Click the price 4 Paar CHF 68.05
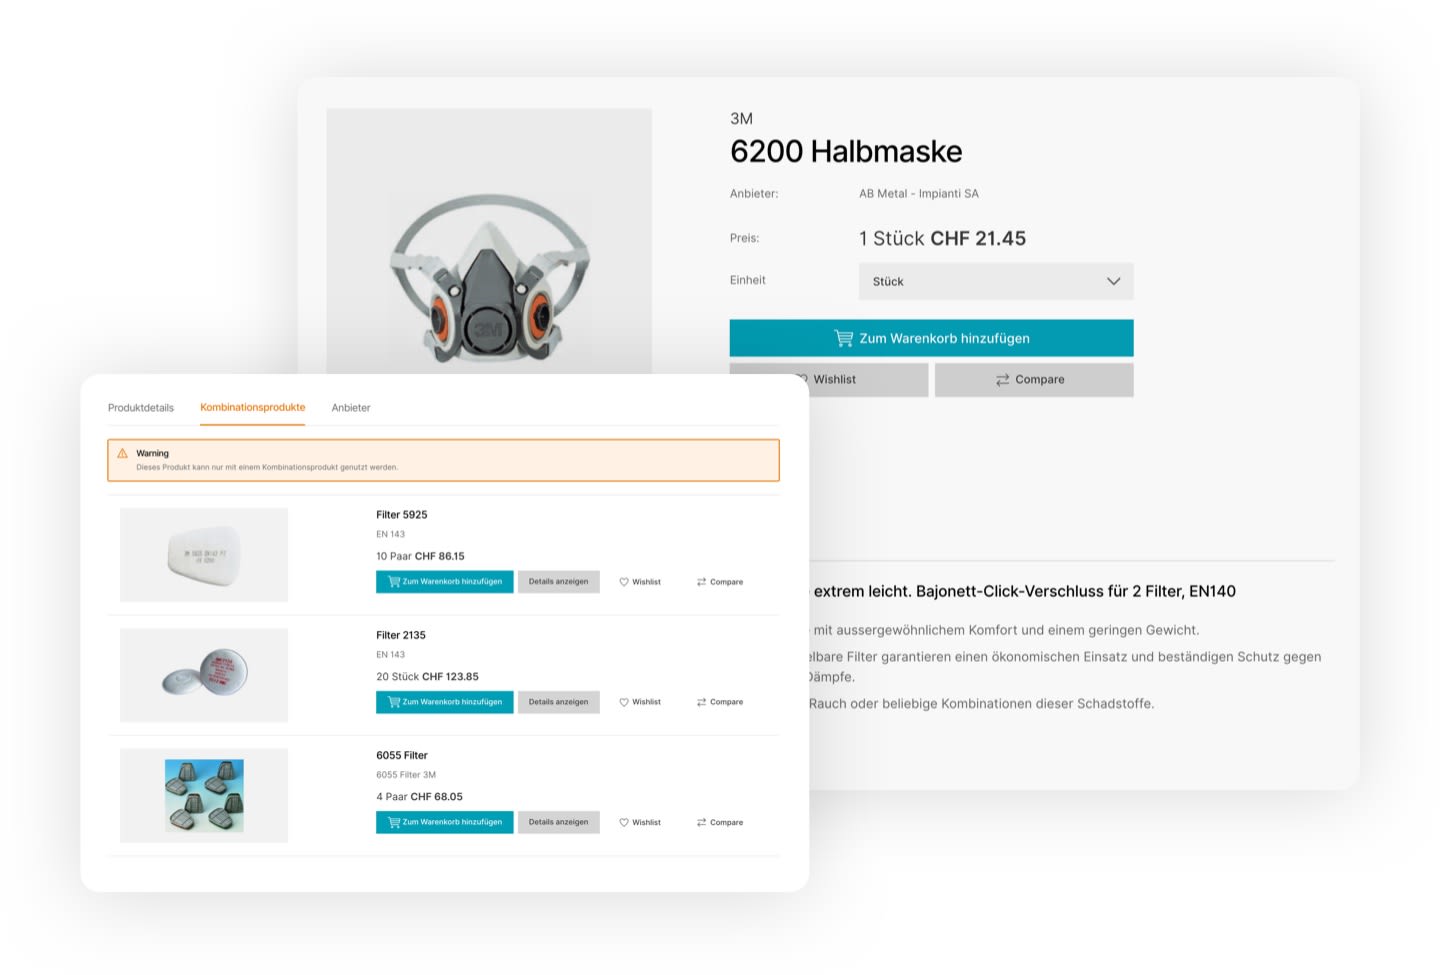This screenshot has width=1440, height=975. (x=419, y=797)
